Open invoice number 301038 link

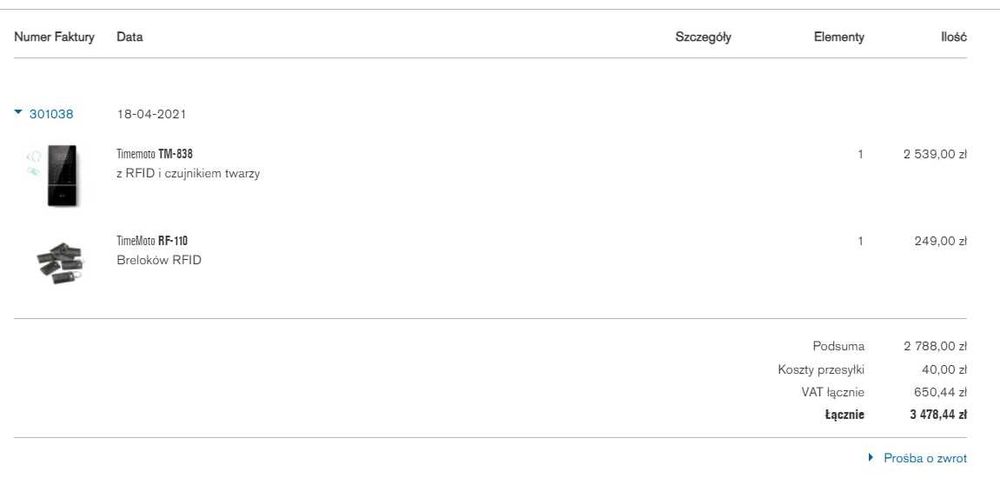coord(51,114)
